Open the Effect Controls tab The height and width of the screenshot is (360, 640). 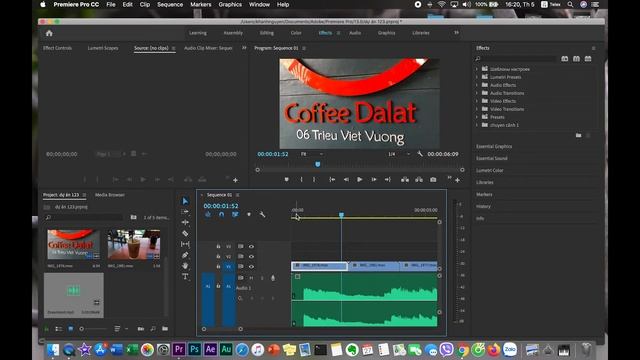pyautogui.click(x=57, y=48)
